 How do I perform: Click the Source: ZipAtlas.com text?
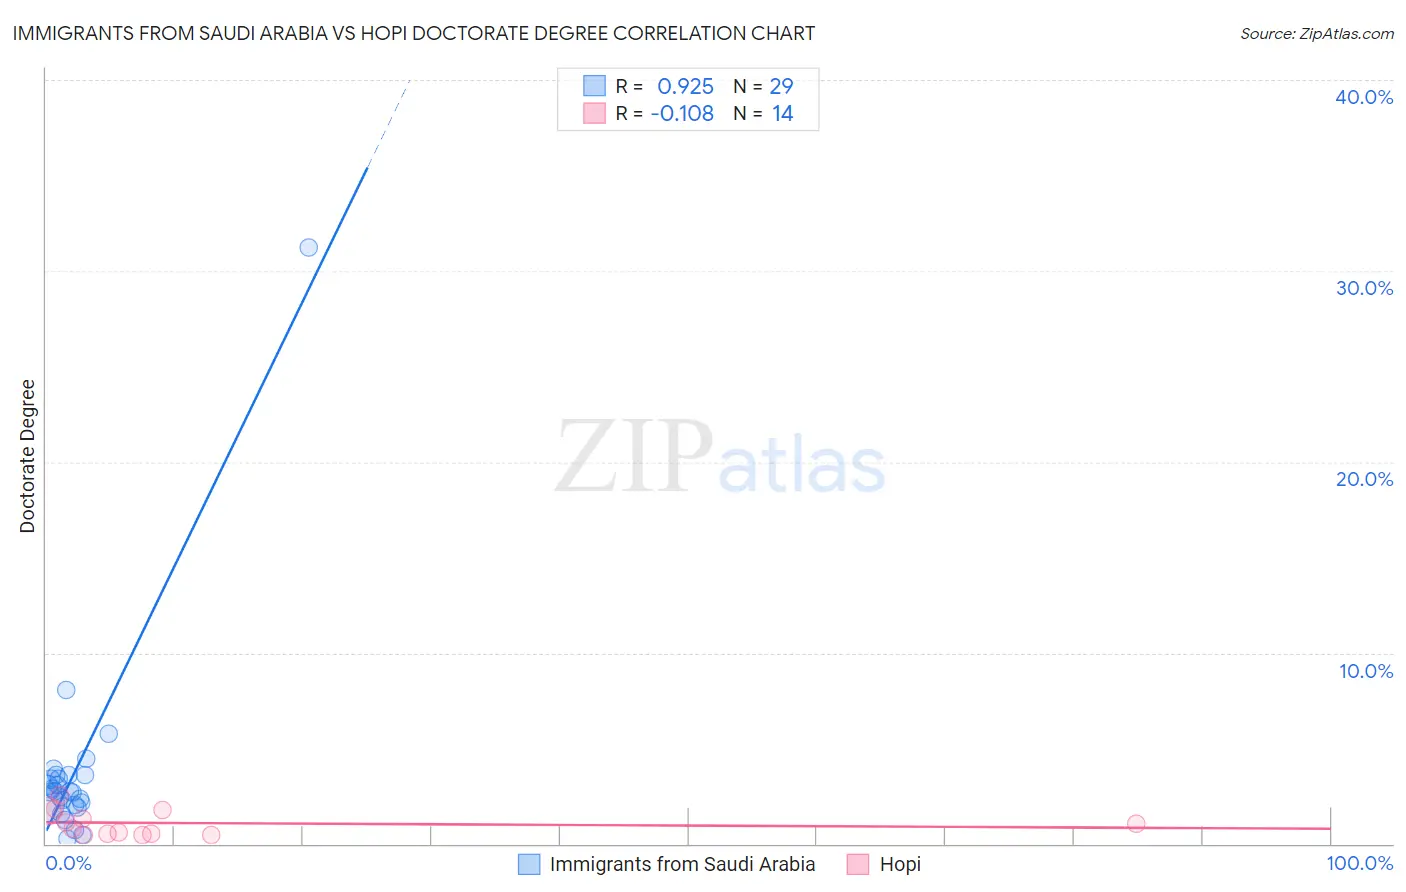click(x=1317, y=33)
